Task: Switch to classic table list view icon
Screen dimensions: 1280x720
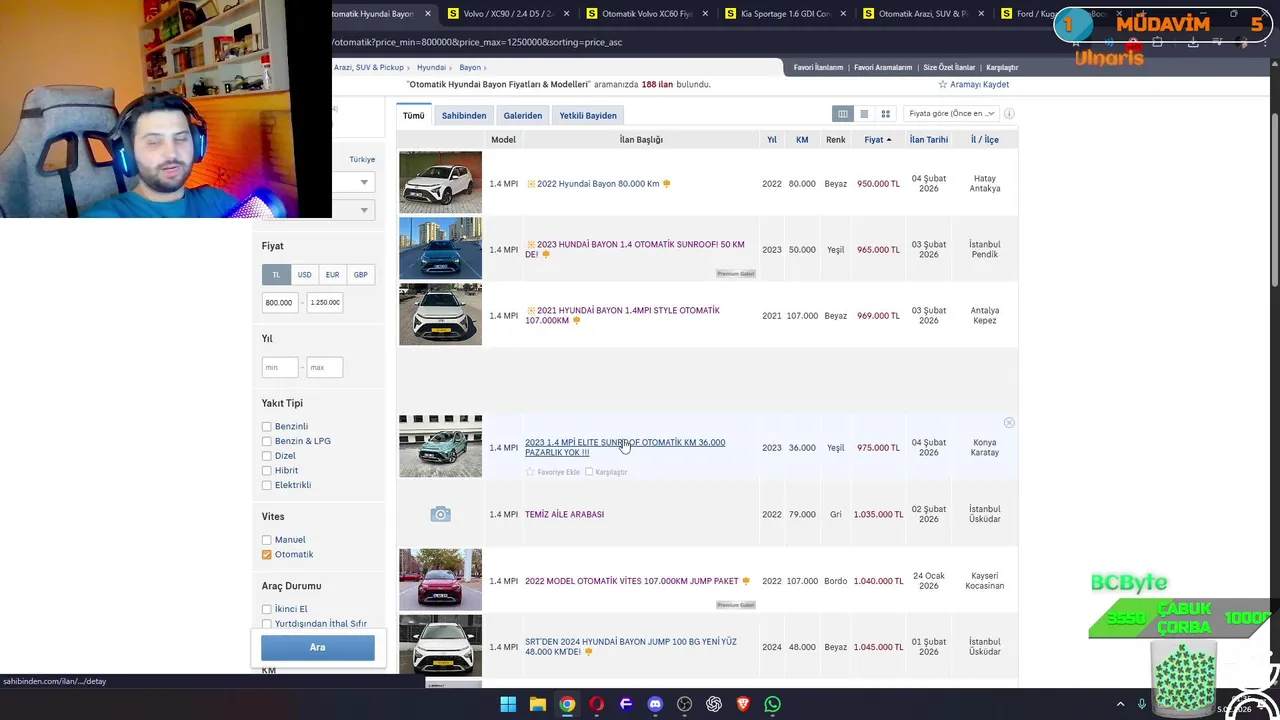Action: click(x=843, y=114)
